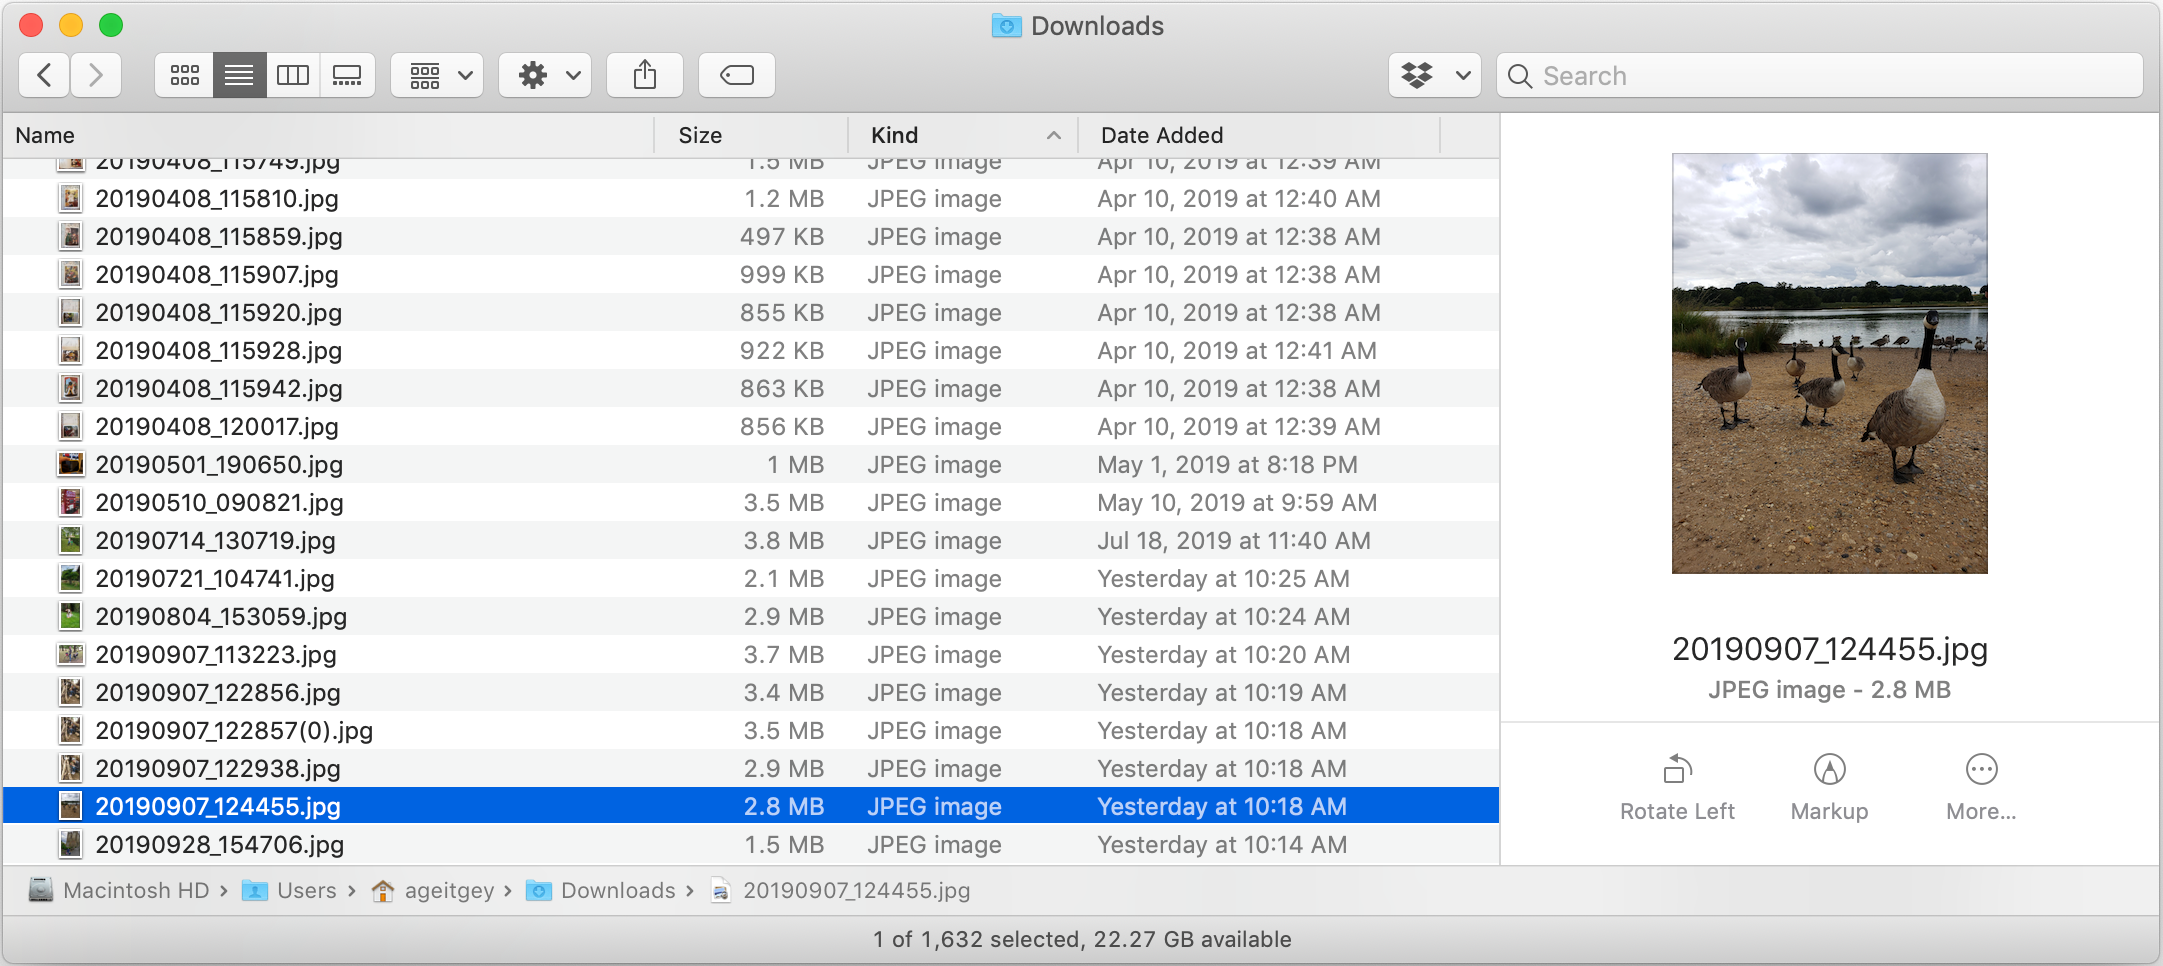The height and width of the screenshot is (966, 2163).
Task: Select file 20190408_115928.jpg
Action: [750, 351]
